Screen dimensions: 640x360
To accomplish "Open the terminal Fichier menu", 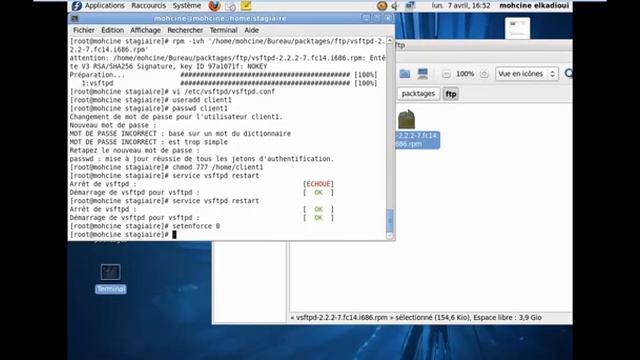I will click(x=84, y=30).
